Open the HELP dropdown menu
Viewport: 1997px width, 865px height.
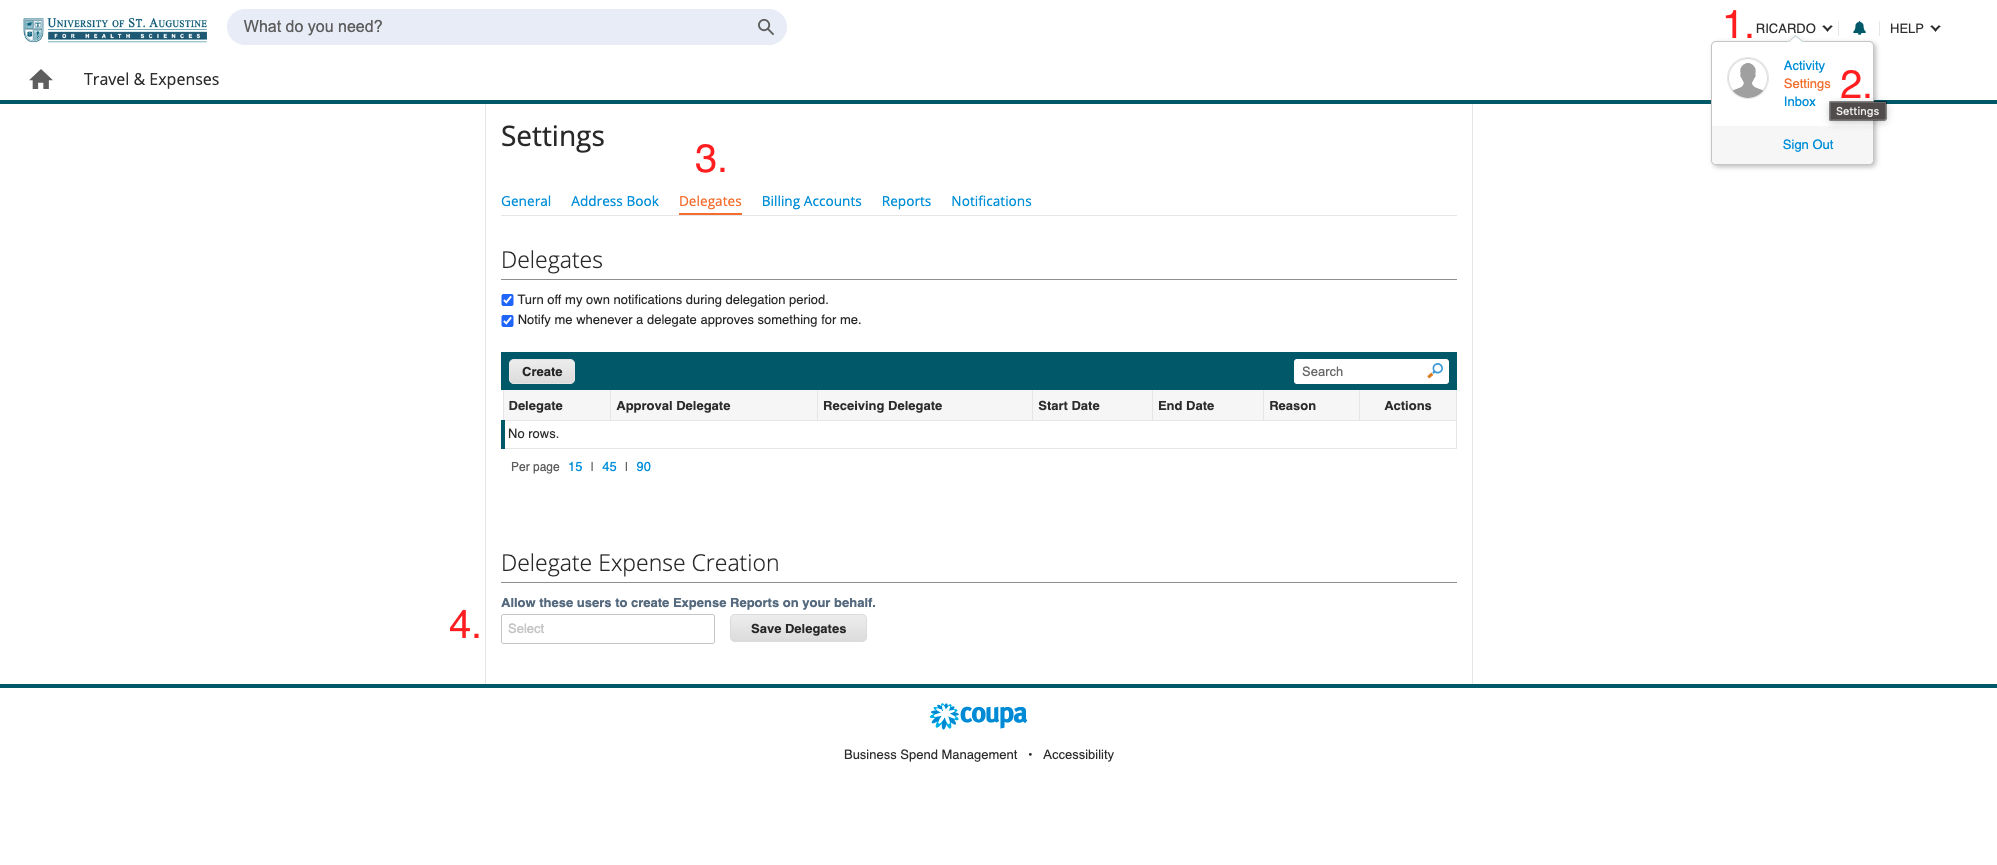coord(1914,28)
